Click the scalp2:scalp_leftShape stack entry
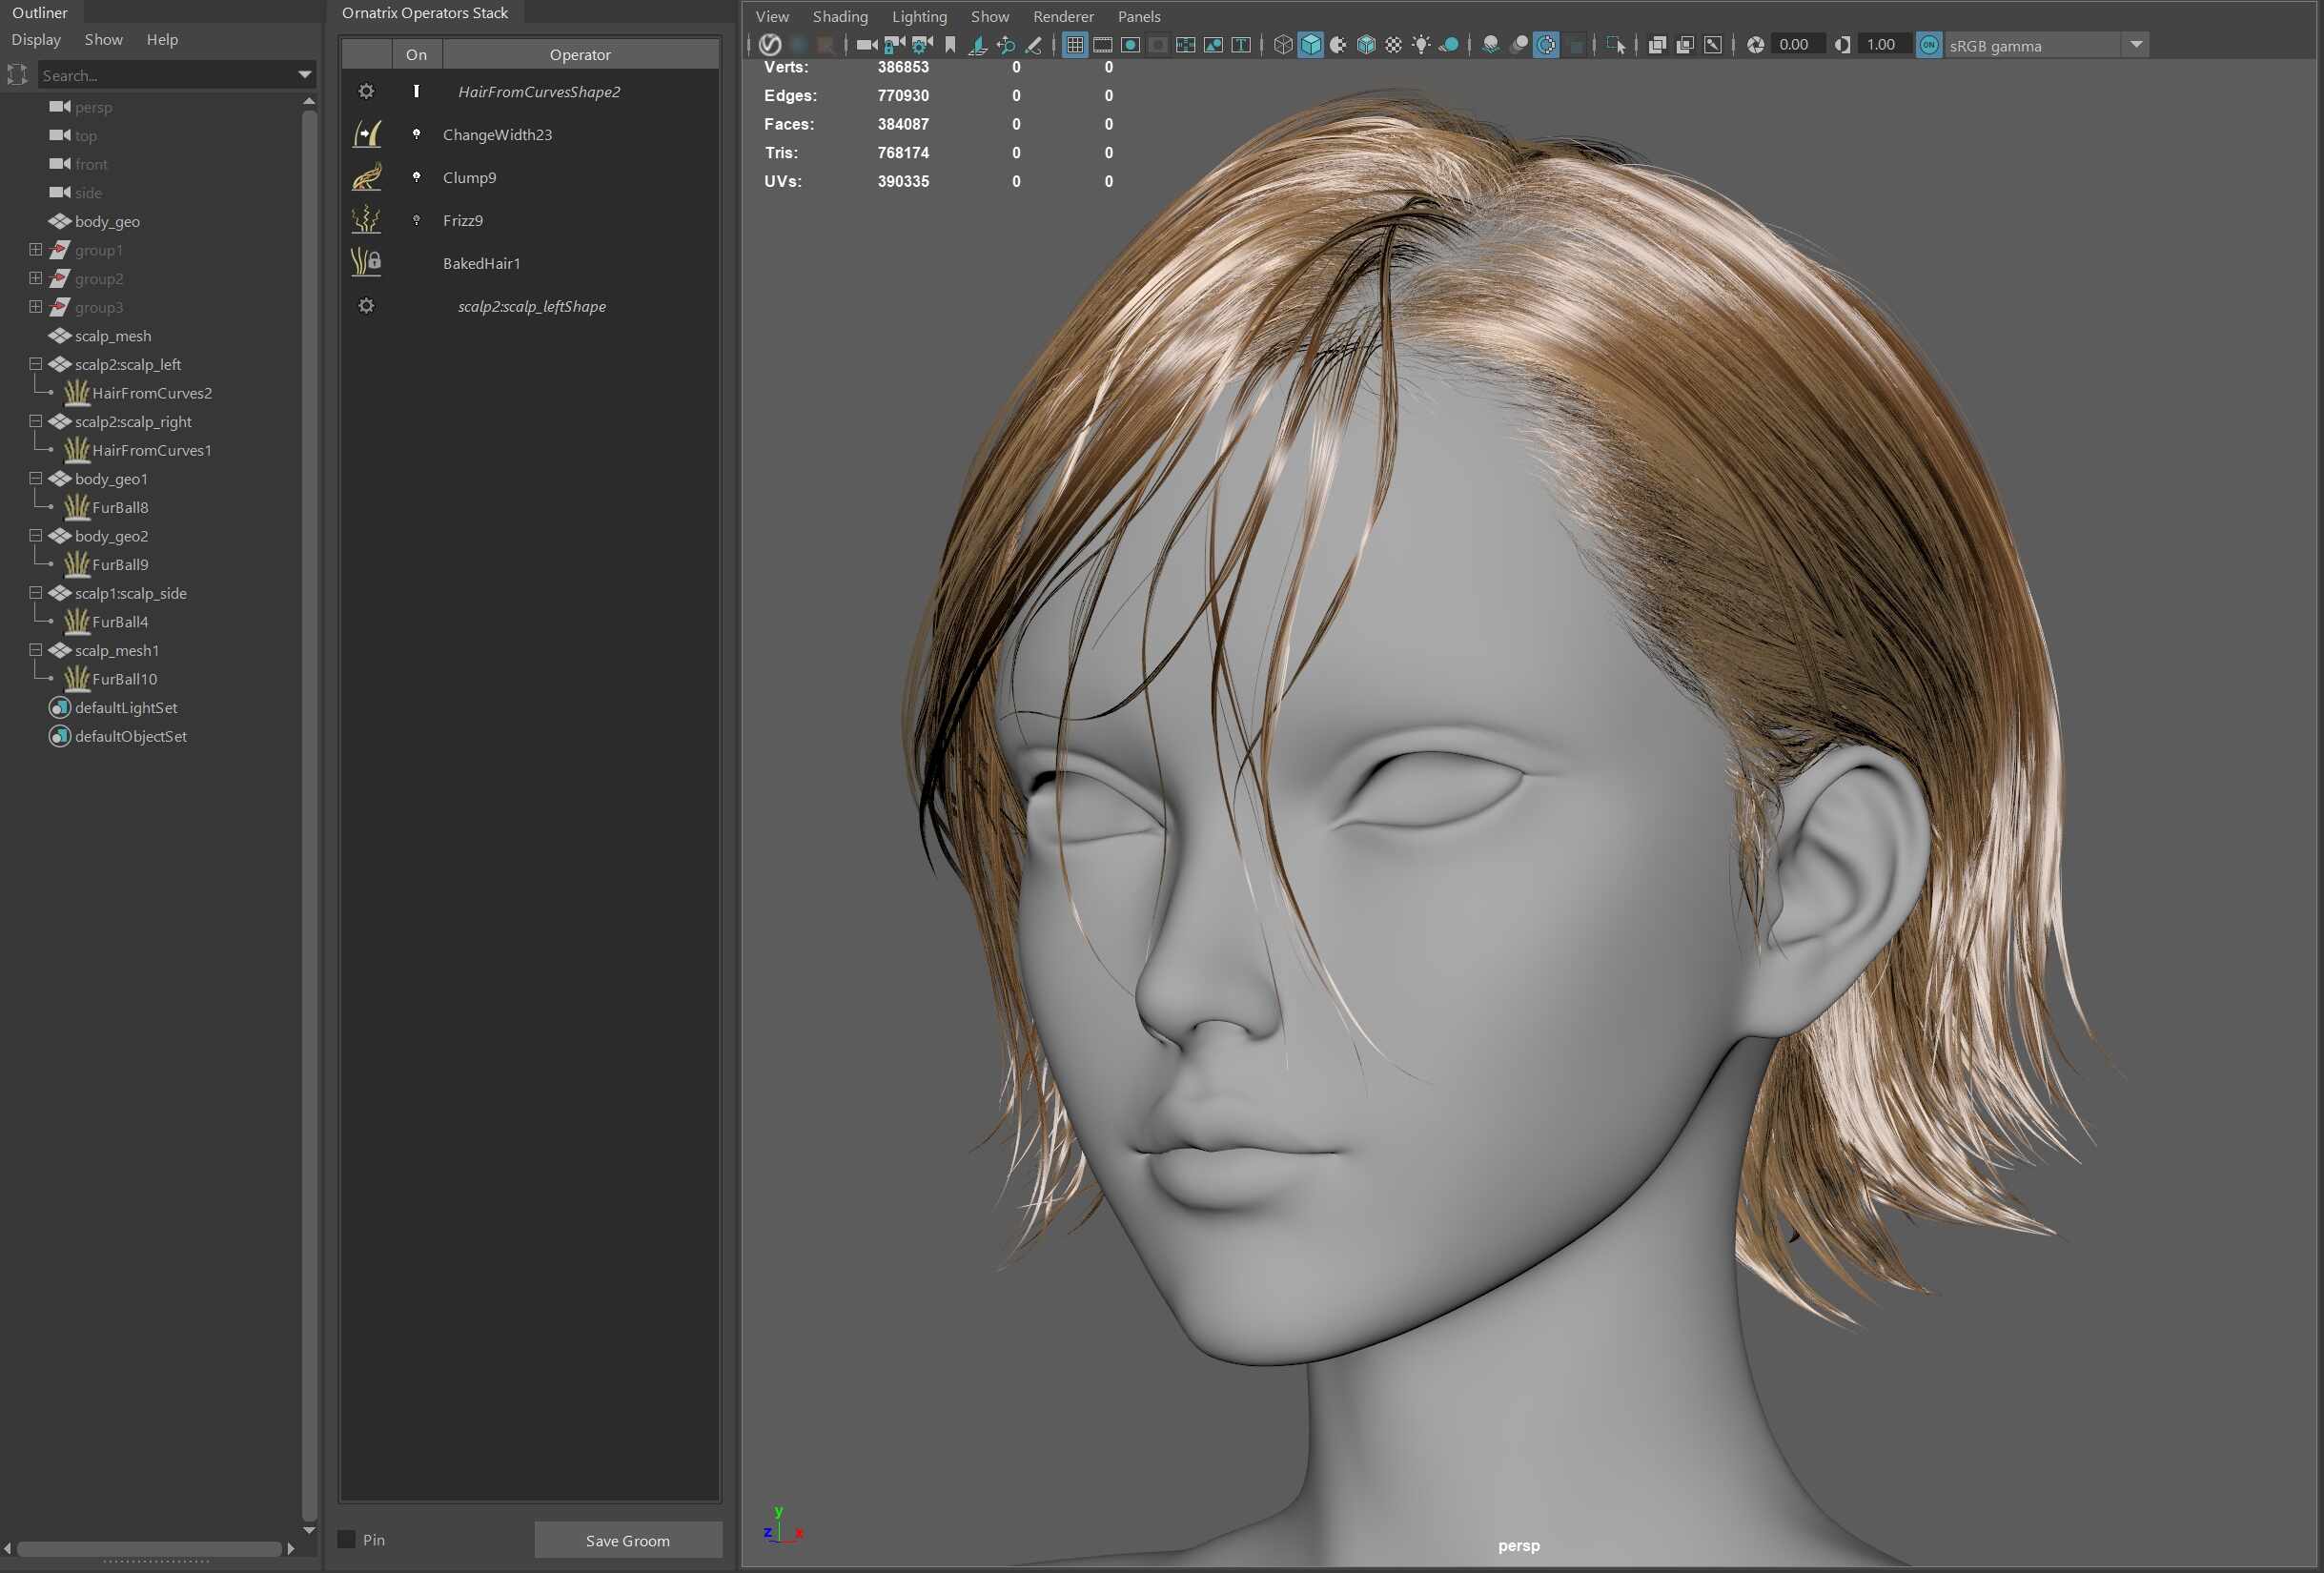This screenshot has width=2324, height=1573. (x=530, y=306)
